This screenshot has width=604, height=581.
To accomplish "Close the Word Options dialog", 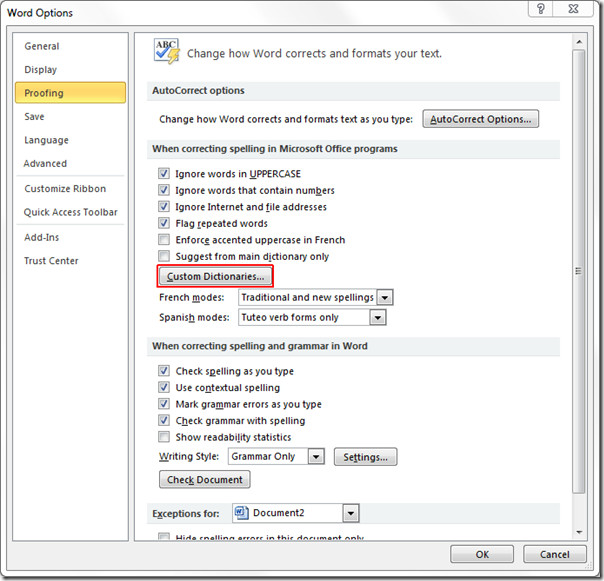I will click(573, 8).
